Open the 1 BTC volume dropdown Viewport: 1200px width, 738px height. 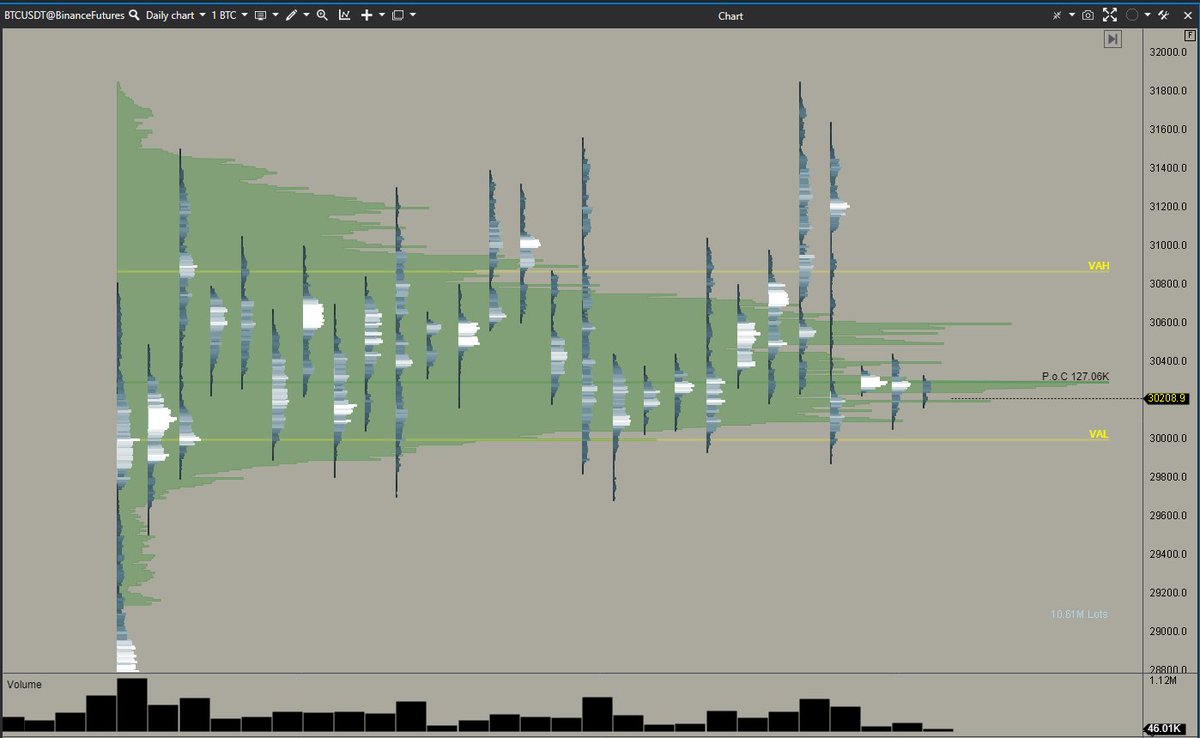229,15
